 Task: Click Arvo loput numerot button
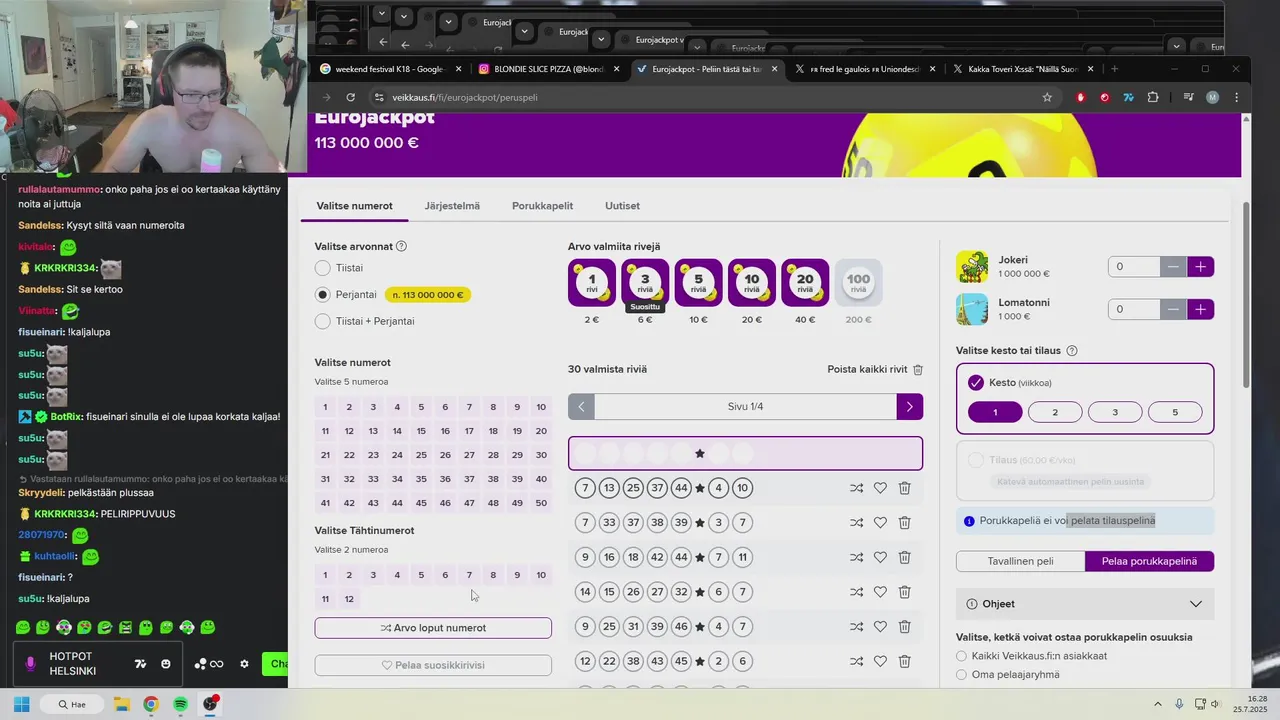click(x=433, y=628)
